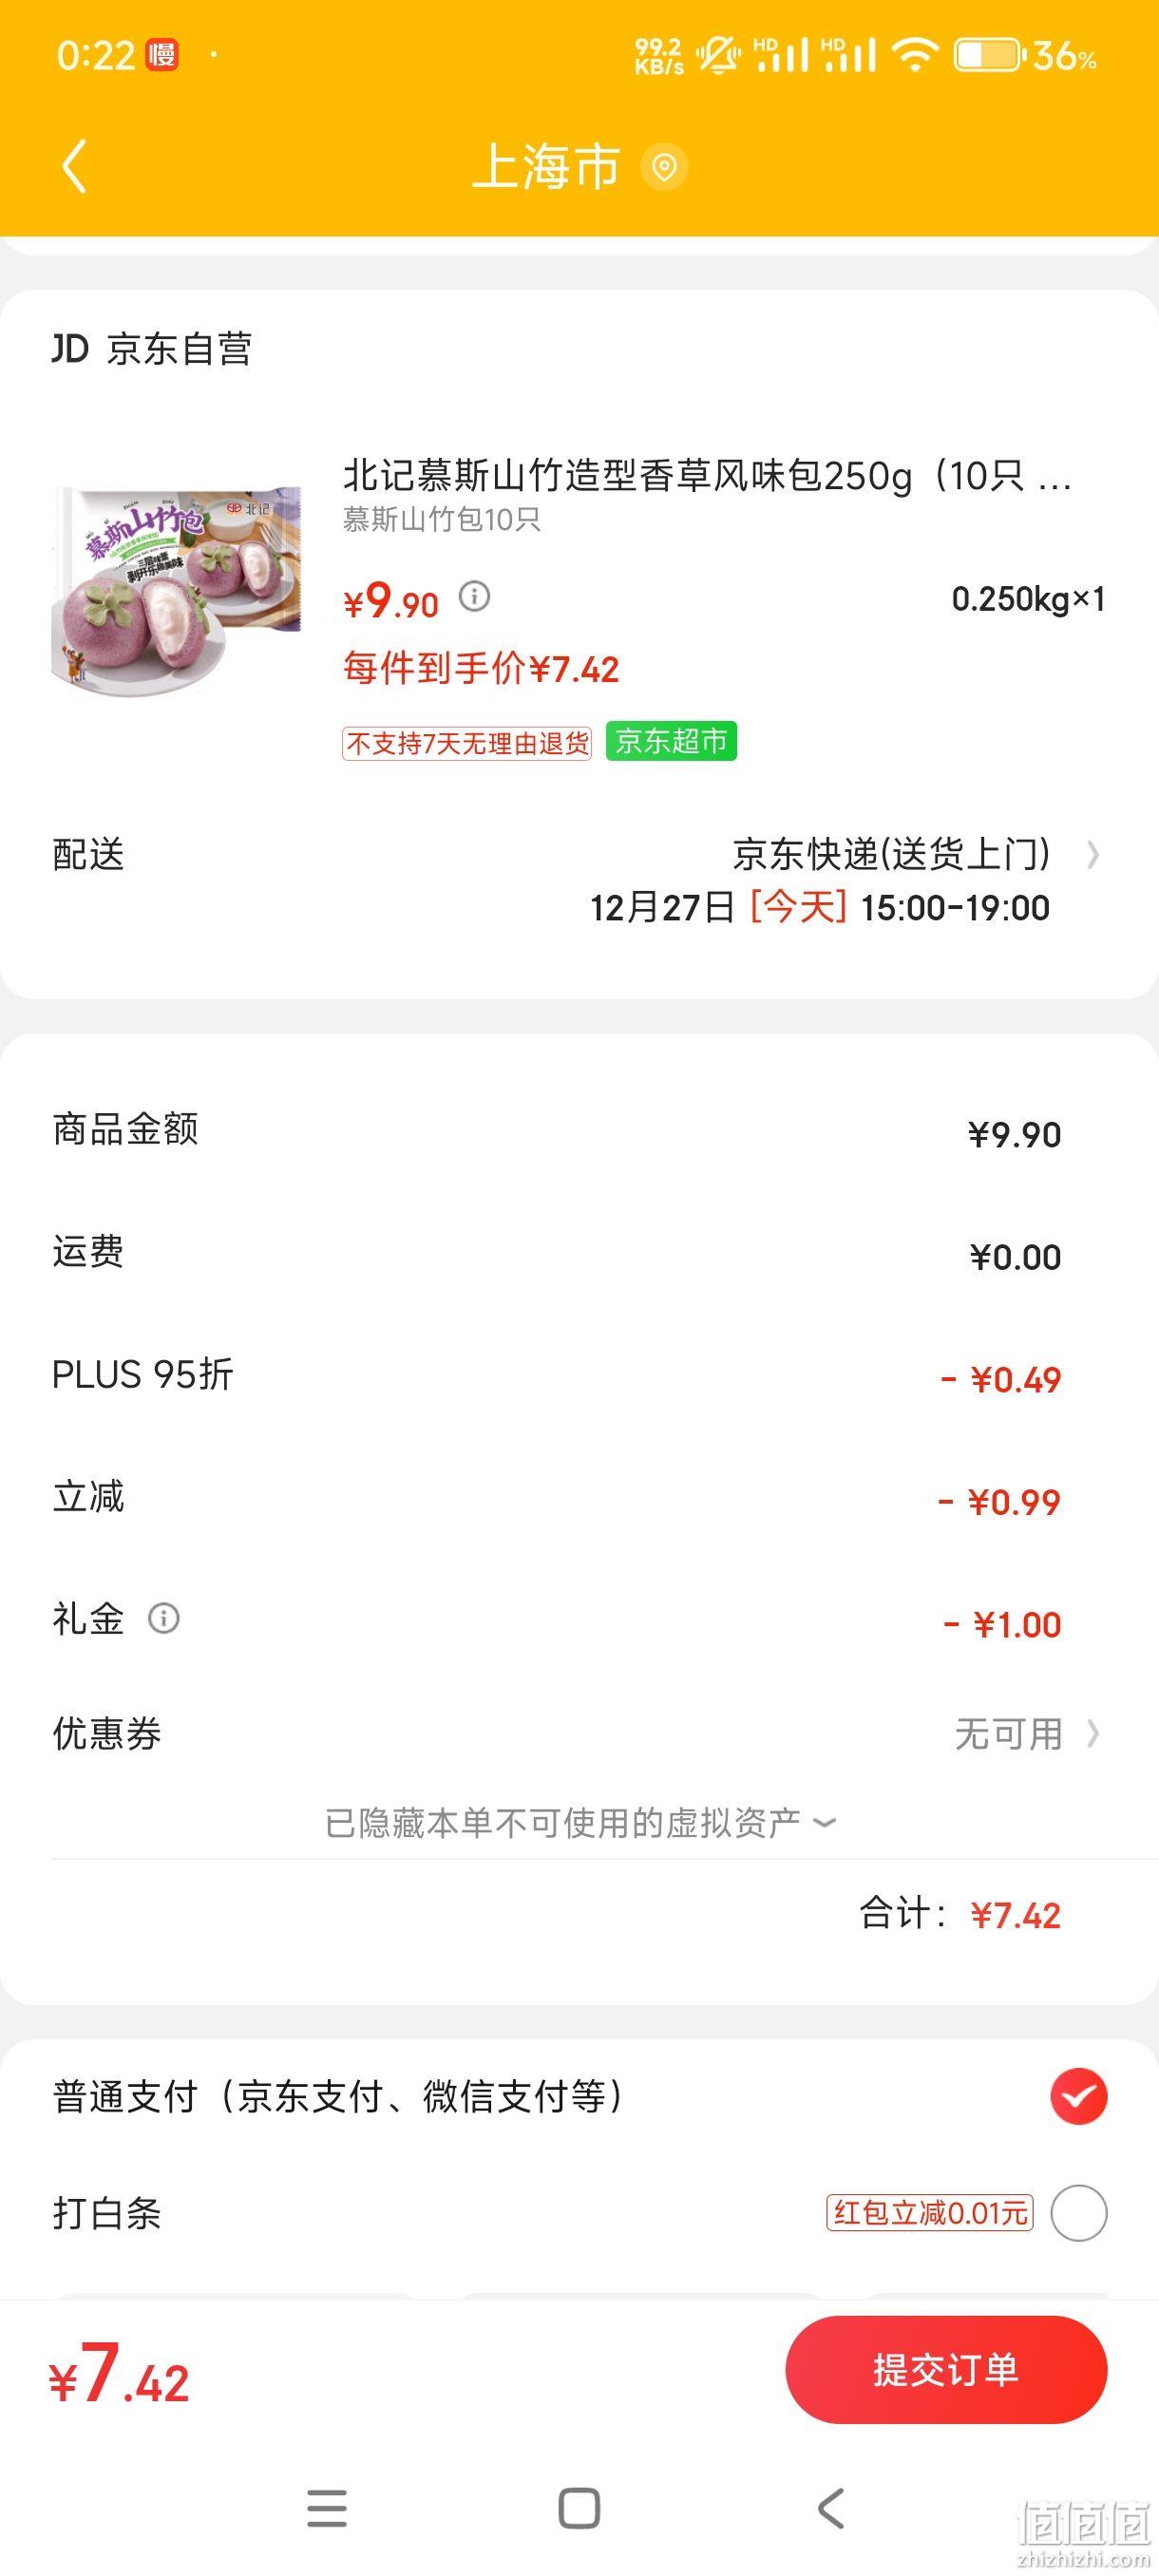
Task: Open the 礼金 info icon
Action: pyautogui.click(x=164, y=1618)
